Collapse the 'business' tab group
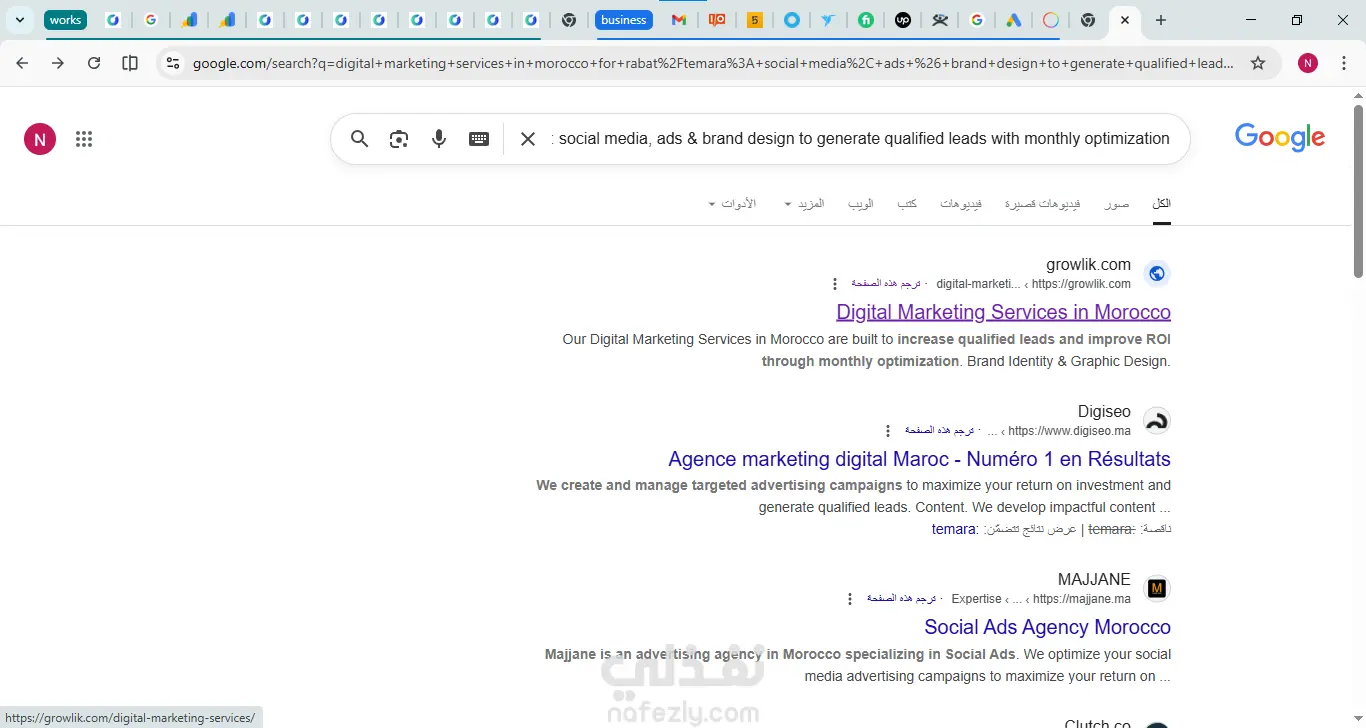Image resolution: width=1366 pixels, height=728 pixels. click(624, 20)
